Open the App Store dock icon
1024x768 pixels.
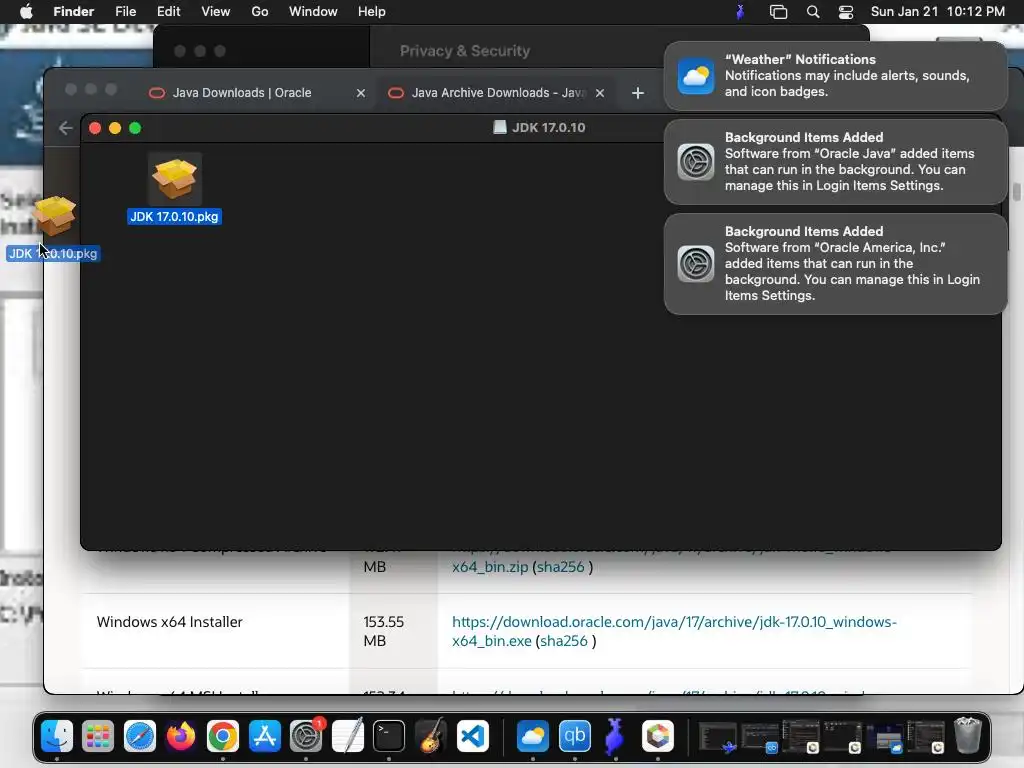pos(264,736)
